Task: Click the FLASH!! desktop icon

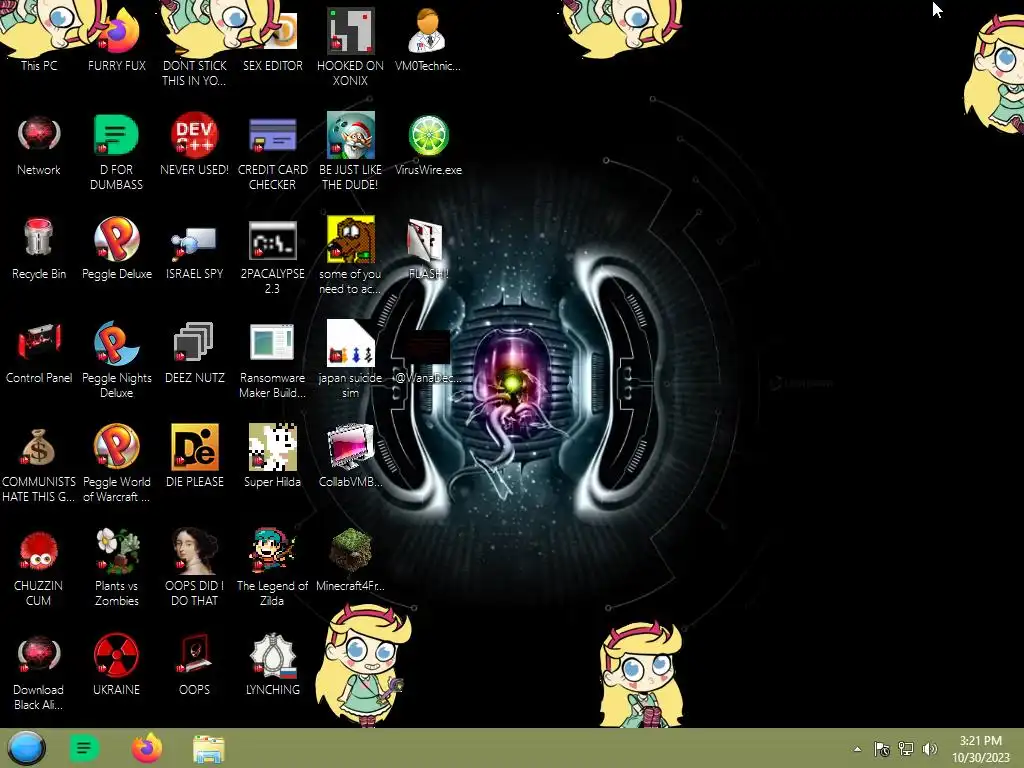Action: tap(428, 249)
